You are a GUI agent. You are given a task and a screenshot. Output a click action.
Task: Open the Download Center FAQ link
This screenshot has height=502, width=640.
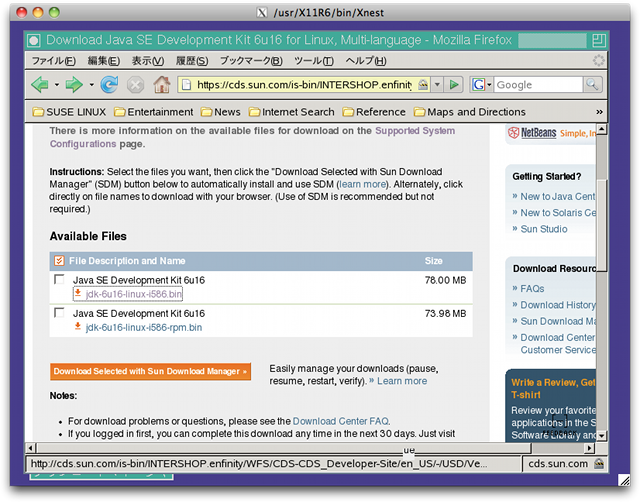tap(340, 421)
